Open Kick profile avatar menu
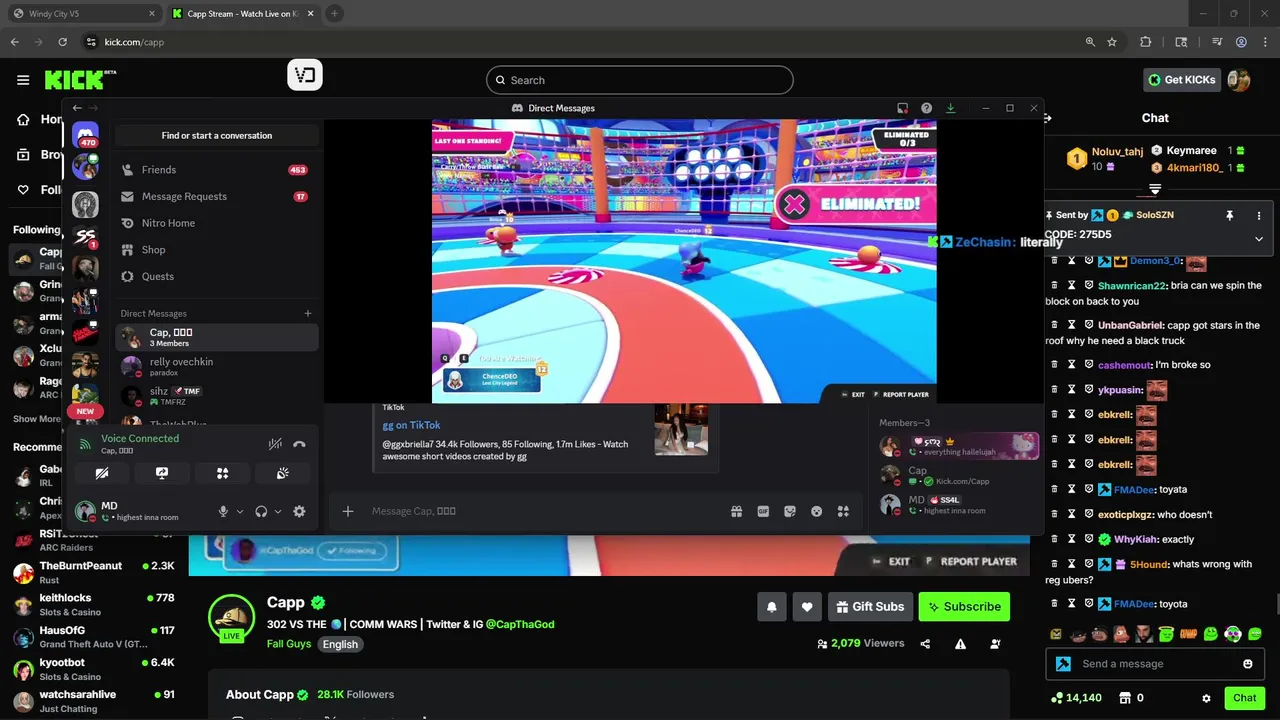The width and height of the screenshot is (1280, 720). tap(1239, 80)
